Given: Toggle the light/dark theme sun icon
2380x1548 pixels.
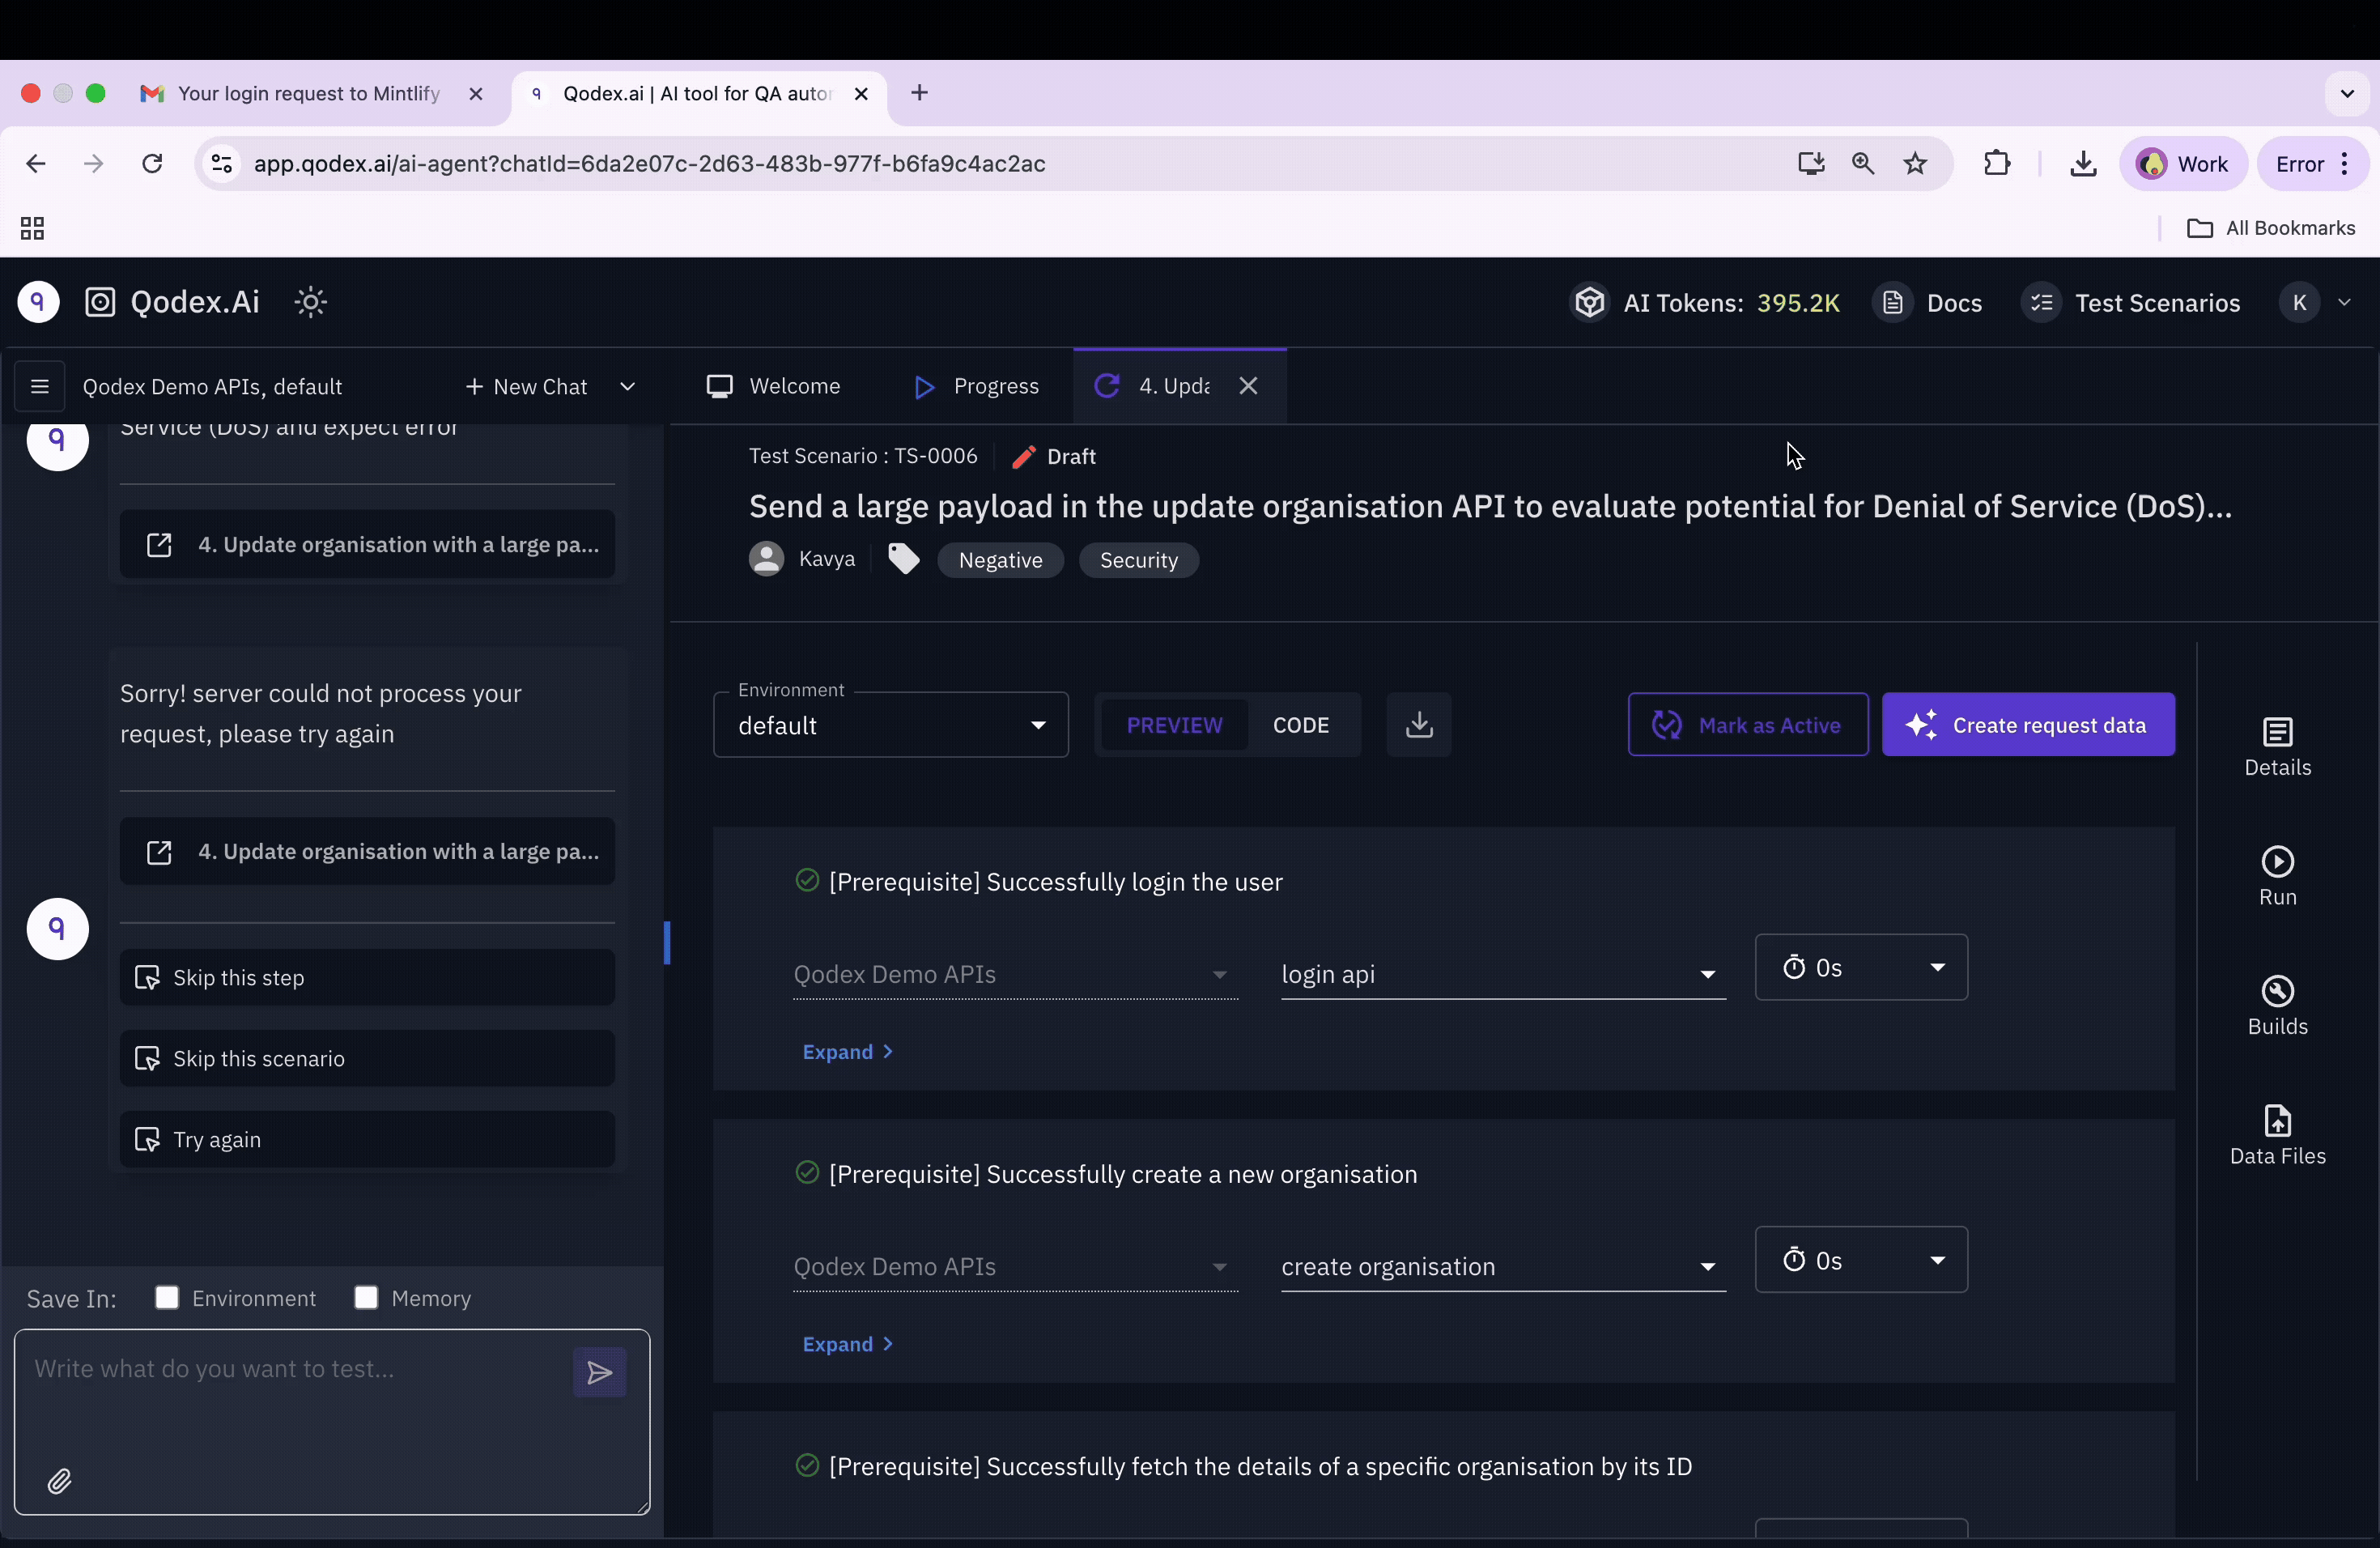Looking at the screenshot, I should click(x=311, y=302).
